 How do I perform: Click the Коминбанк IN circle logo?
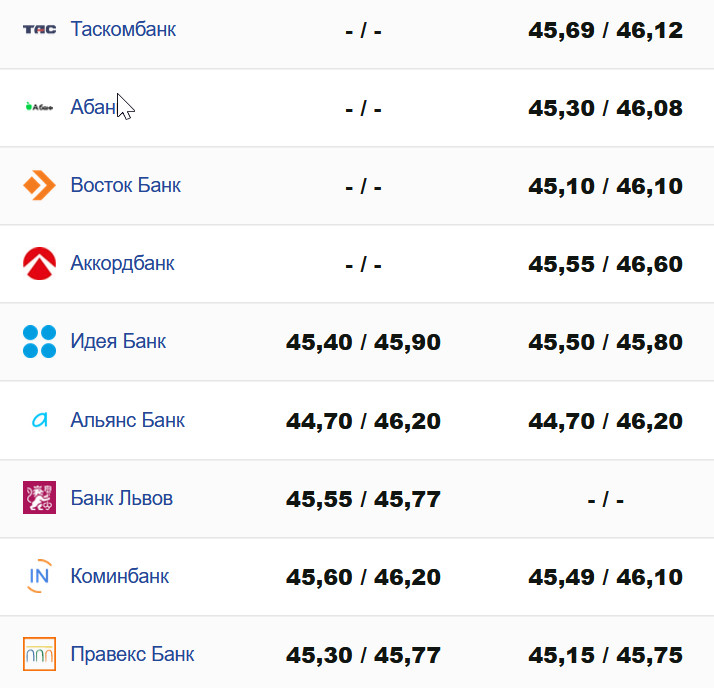click(x=40, y=576)
